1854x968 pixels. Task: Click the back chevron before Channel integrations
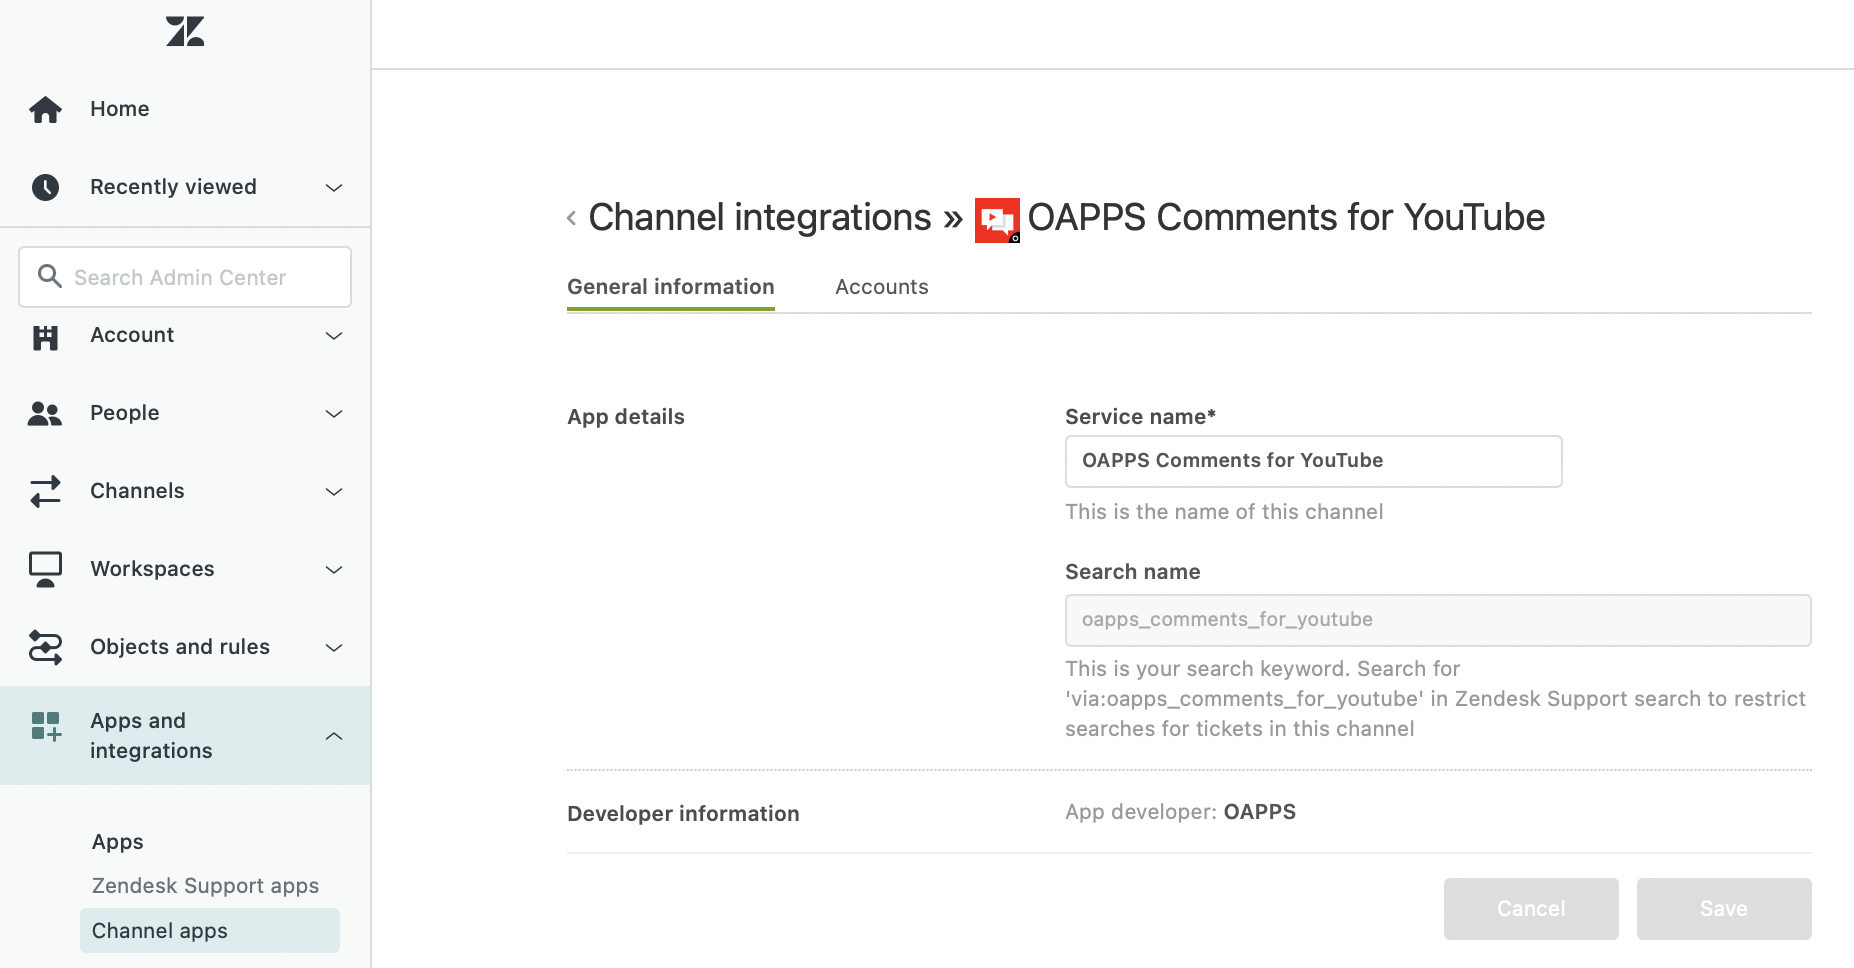tap(571, 218)
